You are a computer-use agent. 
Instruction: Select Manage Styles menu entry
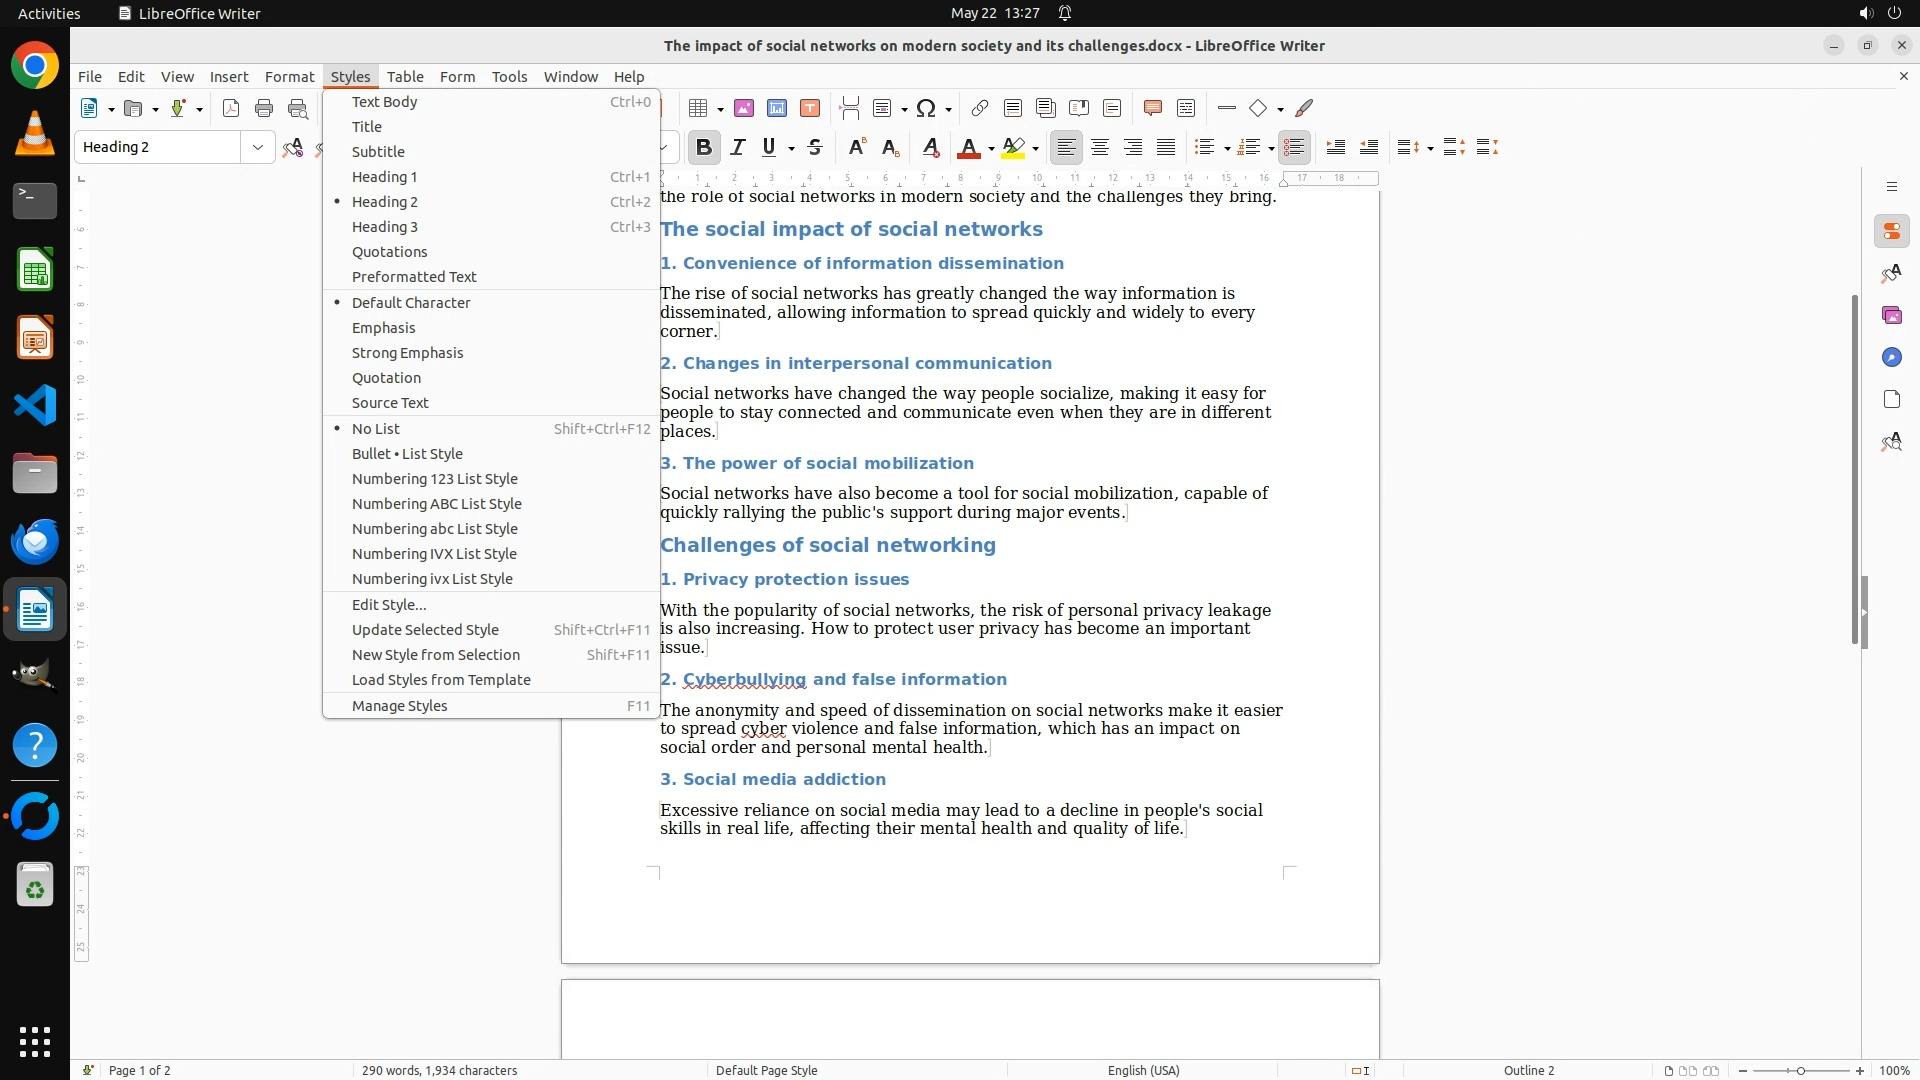click(x=400, y=706)
